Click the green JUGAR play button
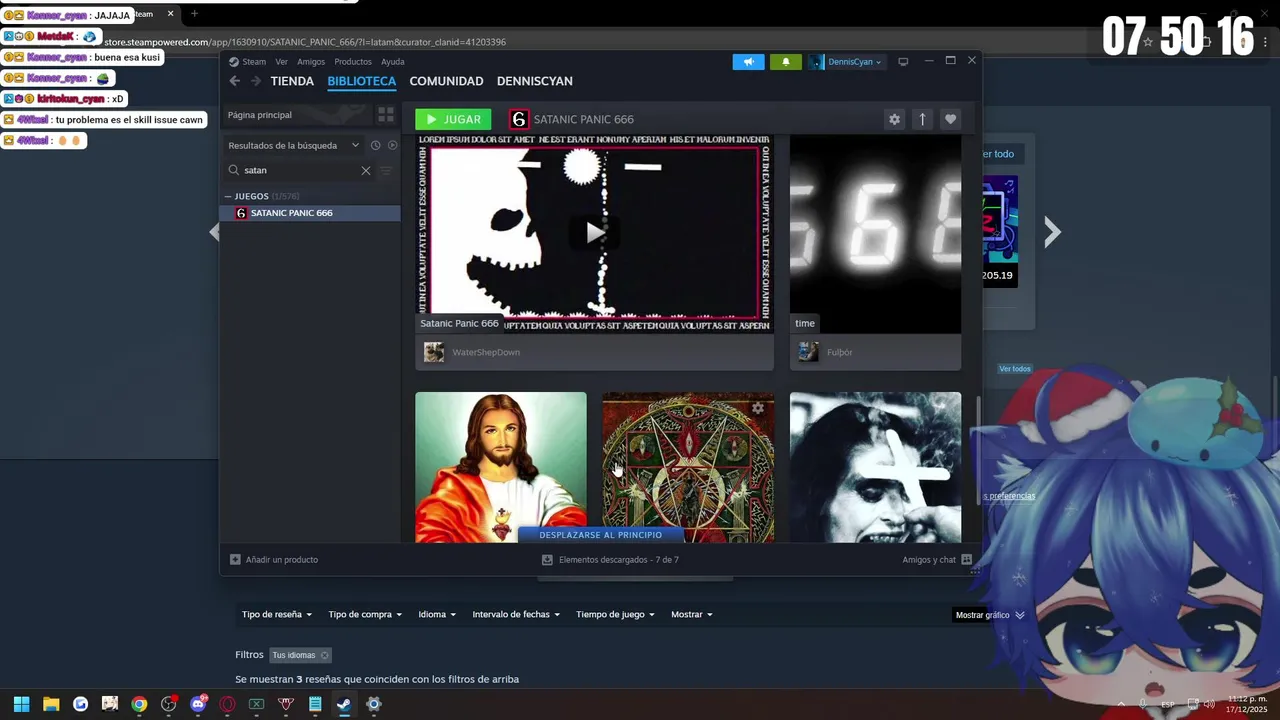The width and height of the screenshot is (1280, 720). click(453, 119)
